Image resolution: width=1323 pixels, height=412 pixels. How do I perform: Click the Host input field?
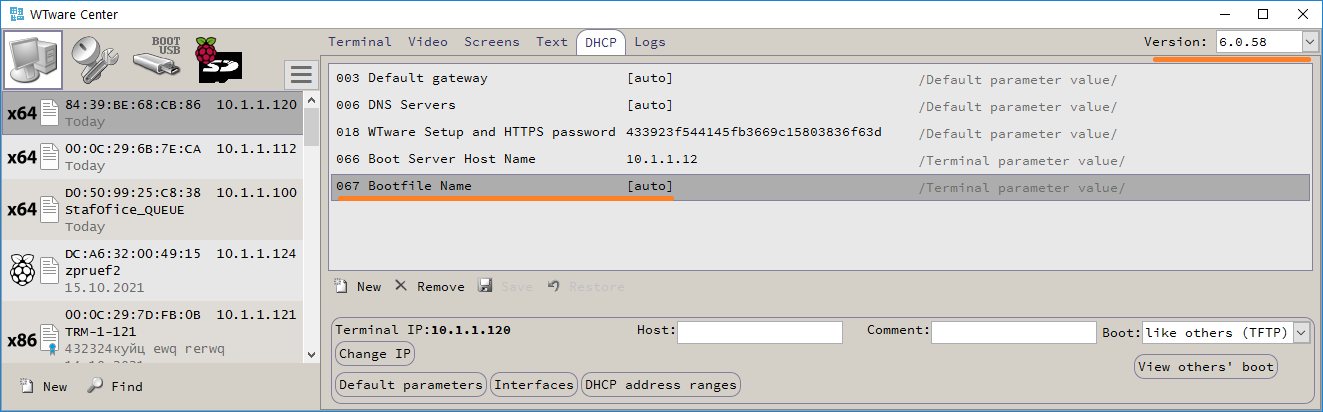pos(760,332)
